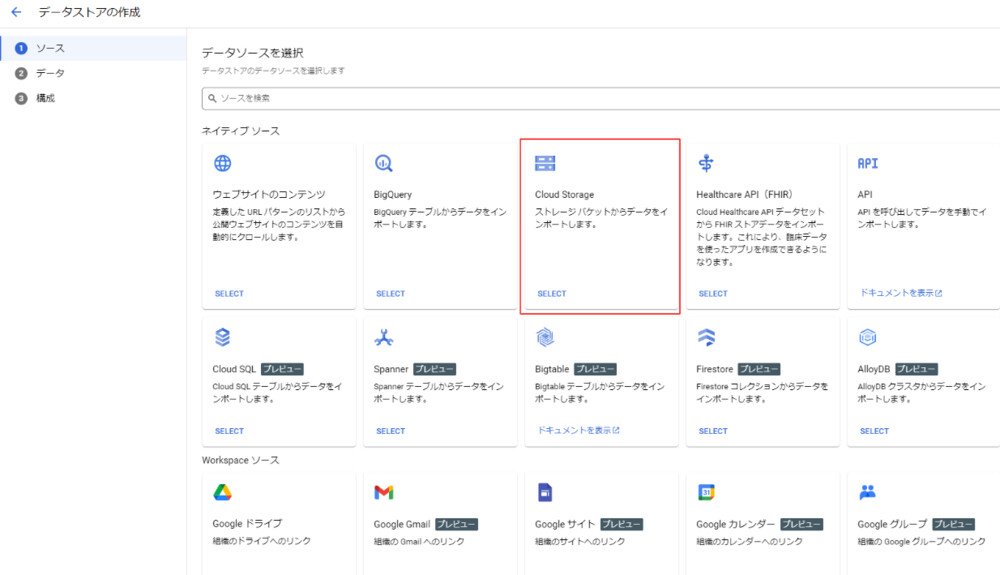
Task: Click the Google カレンダー card title
Action: pyautogui.click(x=735, y=524)
